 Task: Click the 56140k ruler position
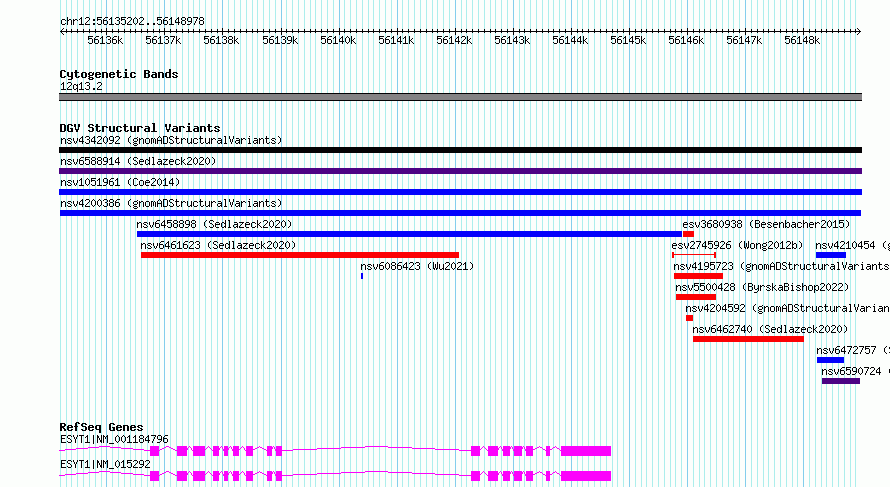pyautogui.click(x=338, y=40)
